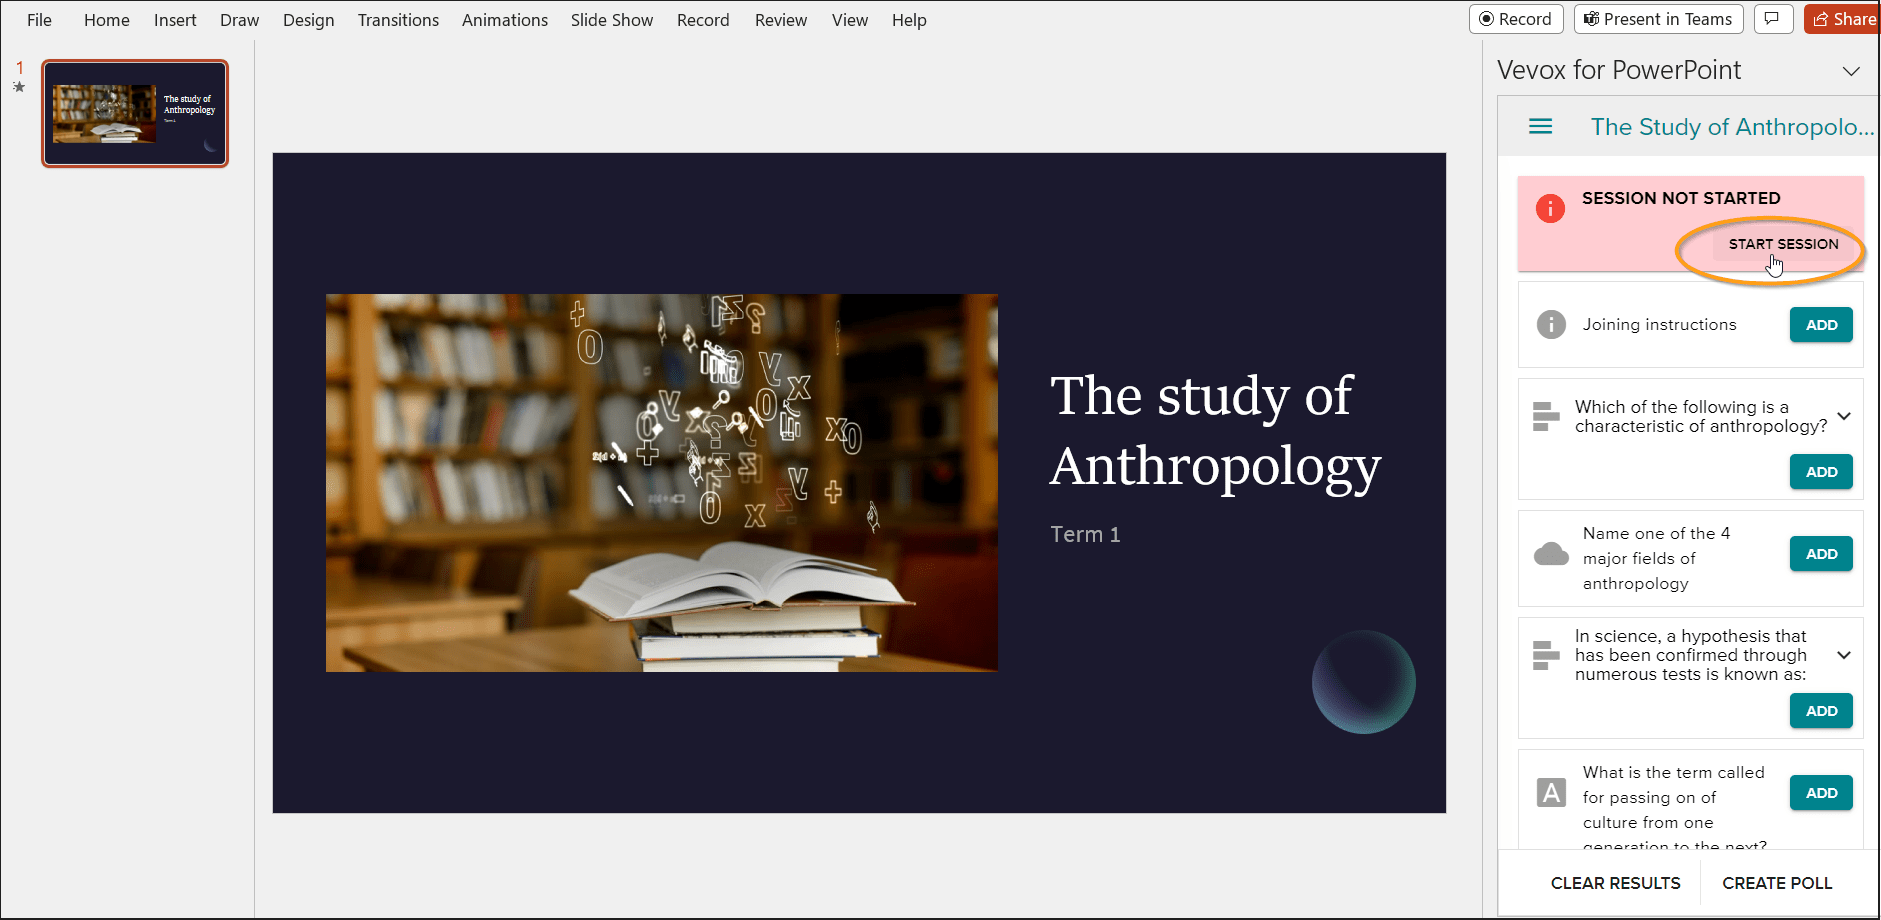The width and height of the screenshot is (1881, 920).
Task: Add the 'Name one of the 4 major fields' poll
Action: (x=1821, y=554)
